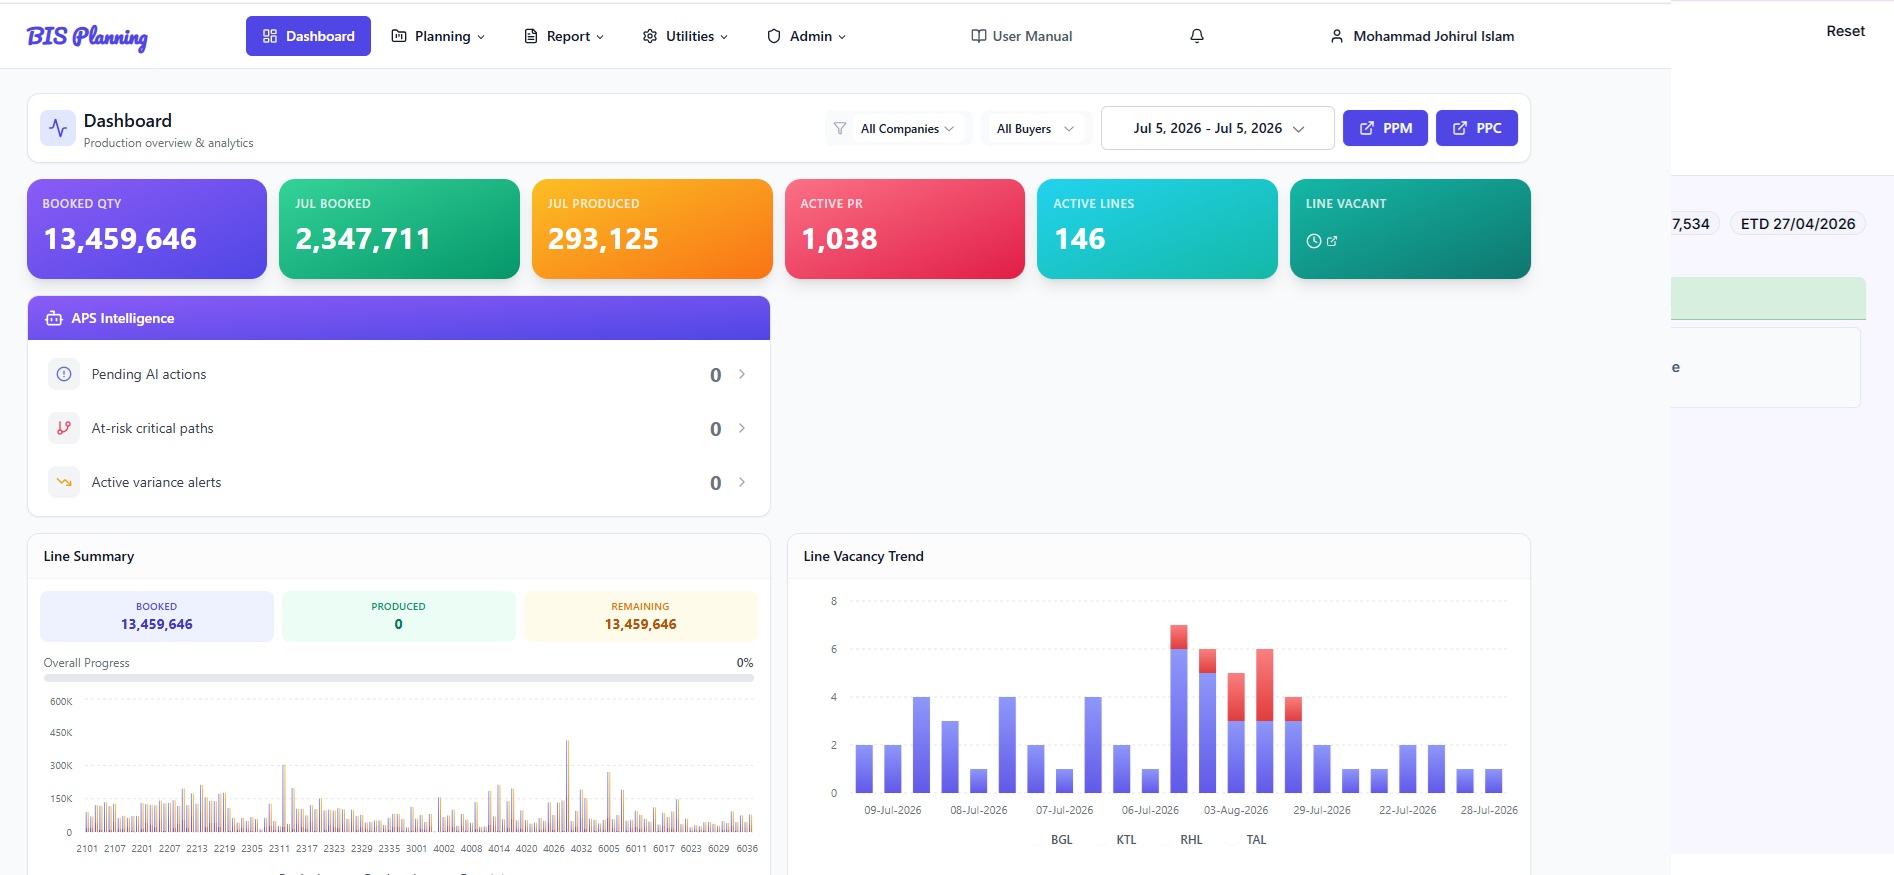This screenshot has height=875, width=1894.
Task: Click the PPM button
Action: 1385,128
